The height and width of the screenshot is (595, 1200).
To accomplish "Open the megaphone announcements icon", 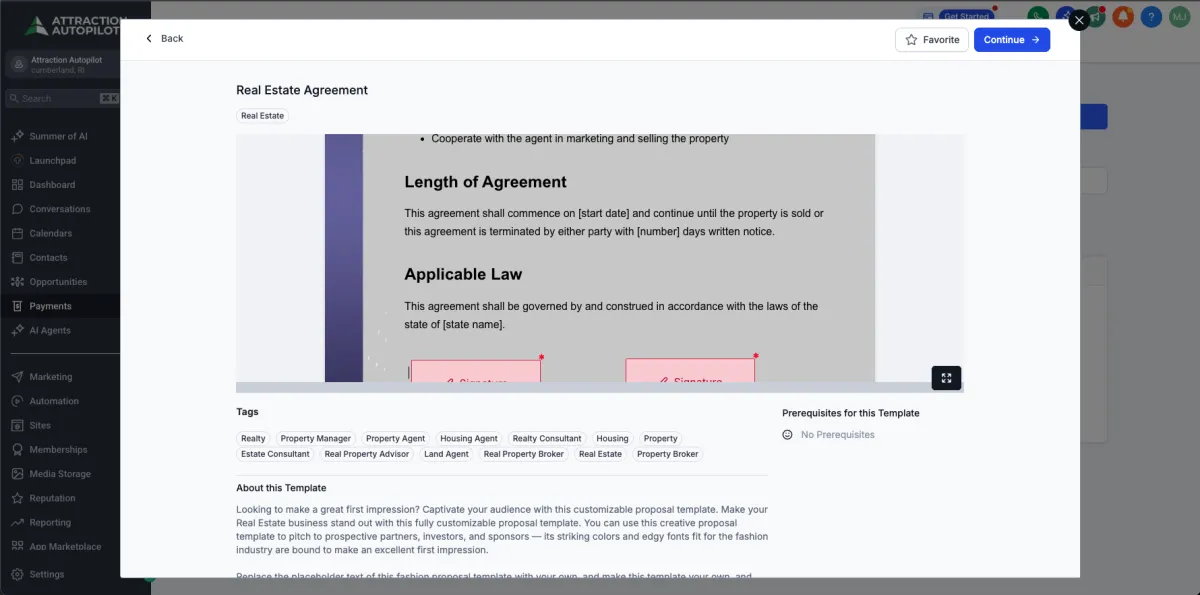I will tap(1095, 16).
